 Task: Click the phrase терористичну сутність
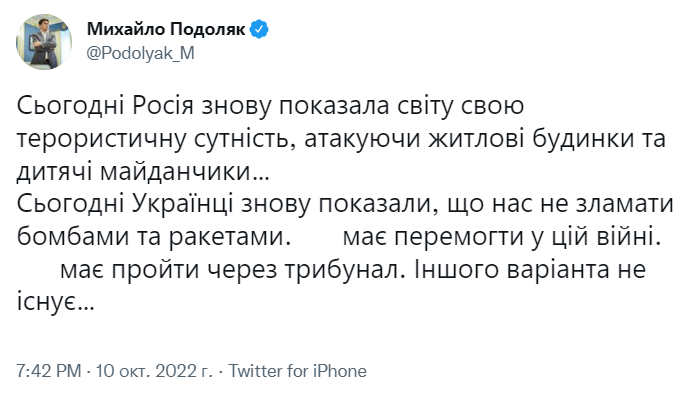coord(156,139)
